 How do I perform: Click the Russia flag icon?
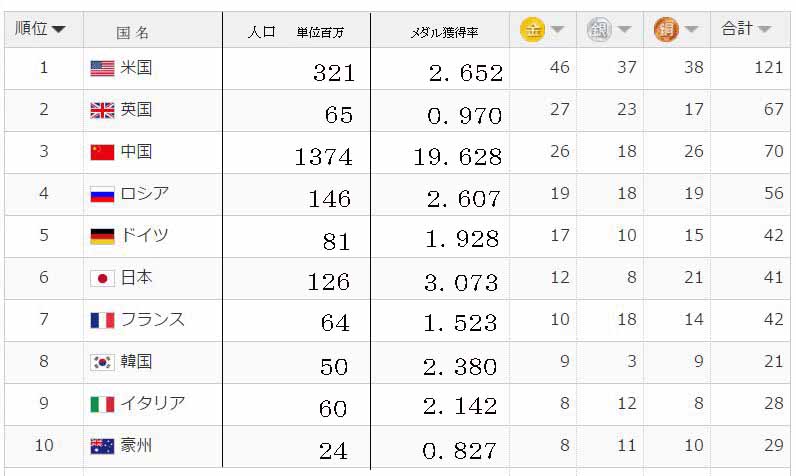[x=102, y=194]
